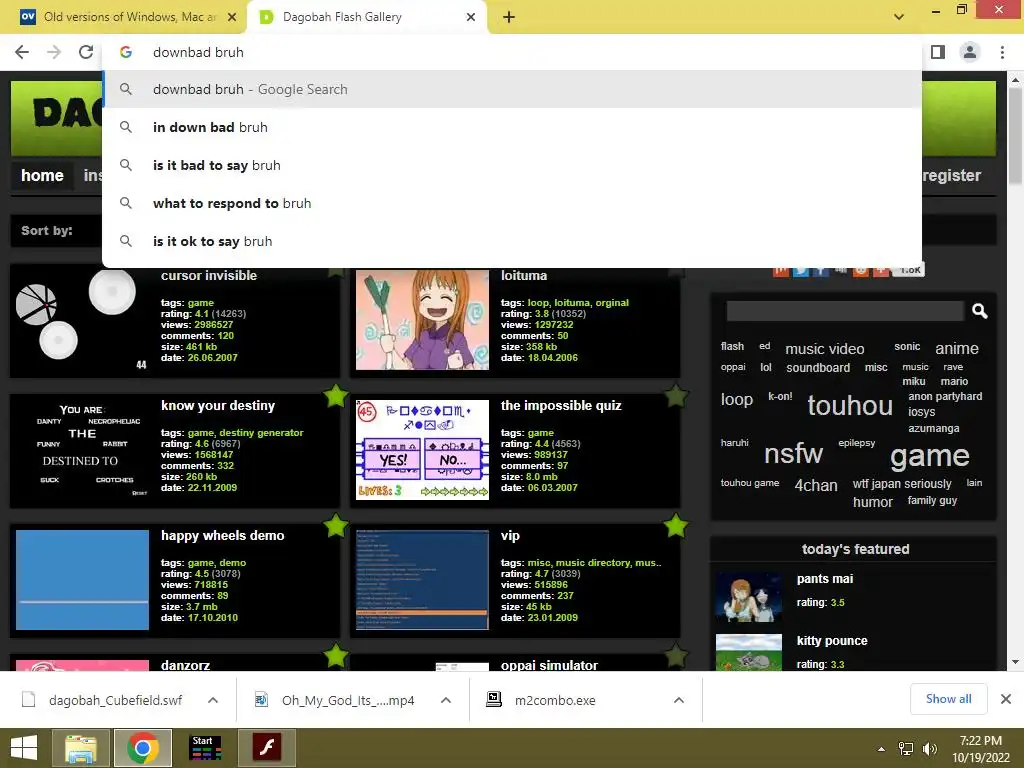This screenshot has width=1024, height=768.
Task: Close the downloads bar with the X
Action: point(1006,699)
